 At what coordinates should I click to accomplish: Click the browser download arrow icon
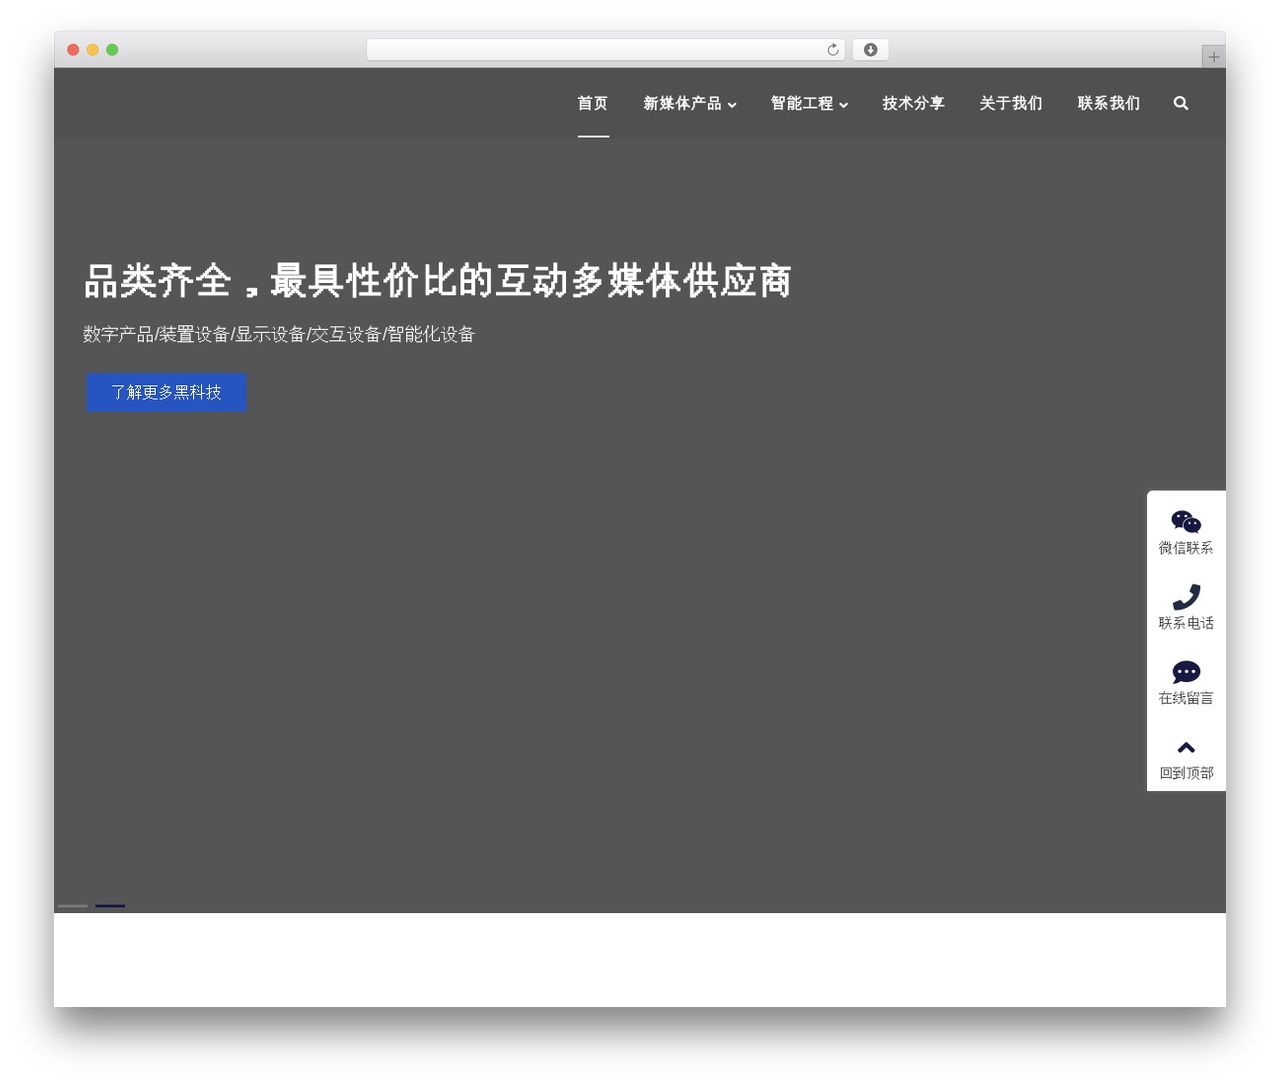(x=870, y=50)
